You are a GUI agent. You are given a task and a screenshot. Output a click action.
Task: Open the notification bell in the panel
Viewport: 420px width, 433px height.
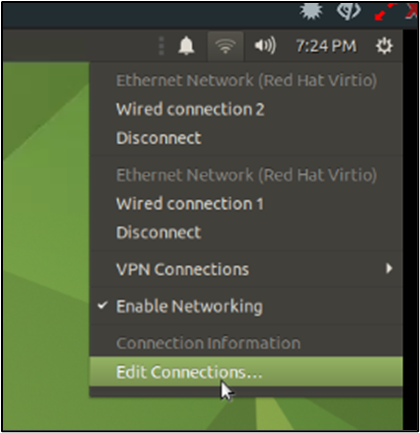coord(186,46)
